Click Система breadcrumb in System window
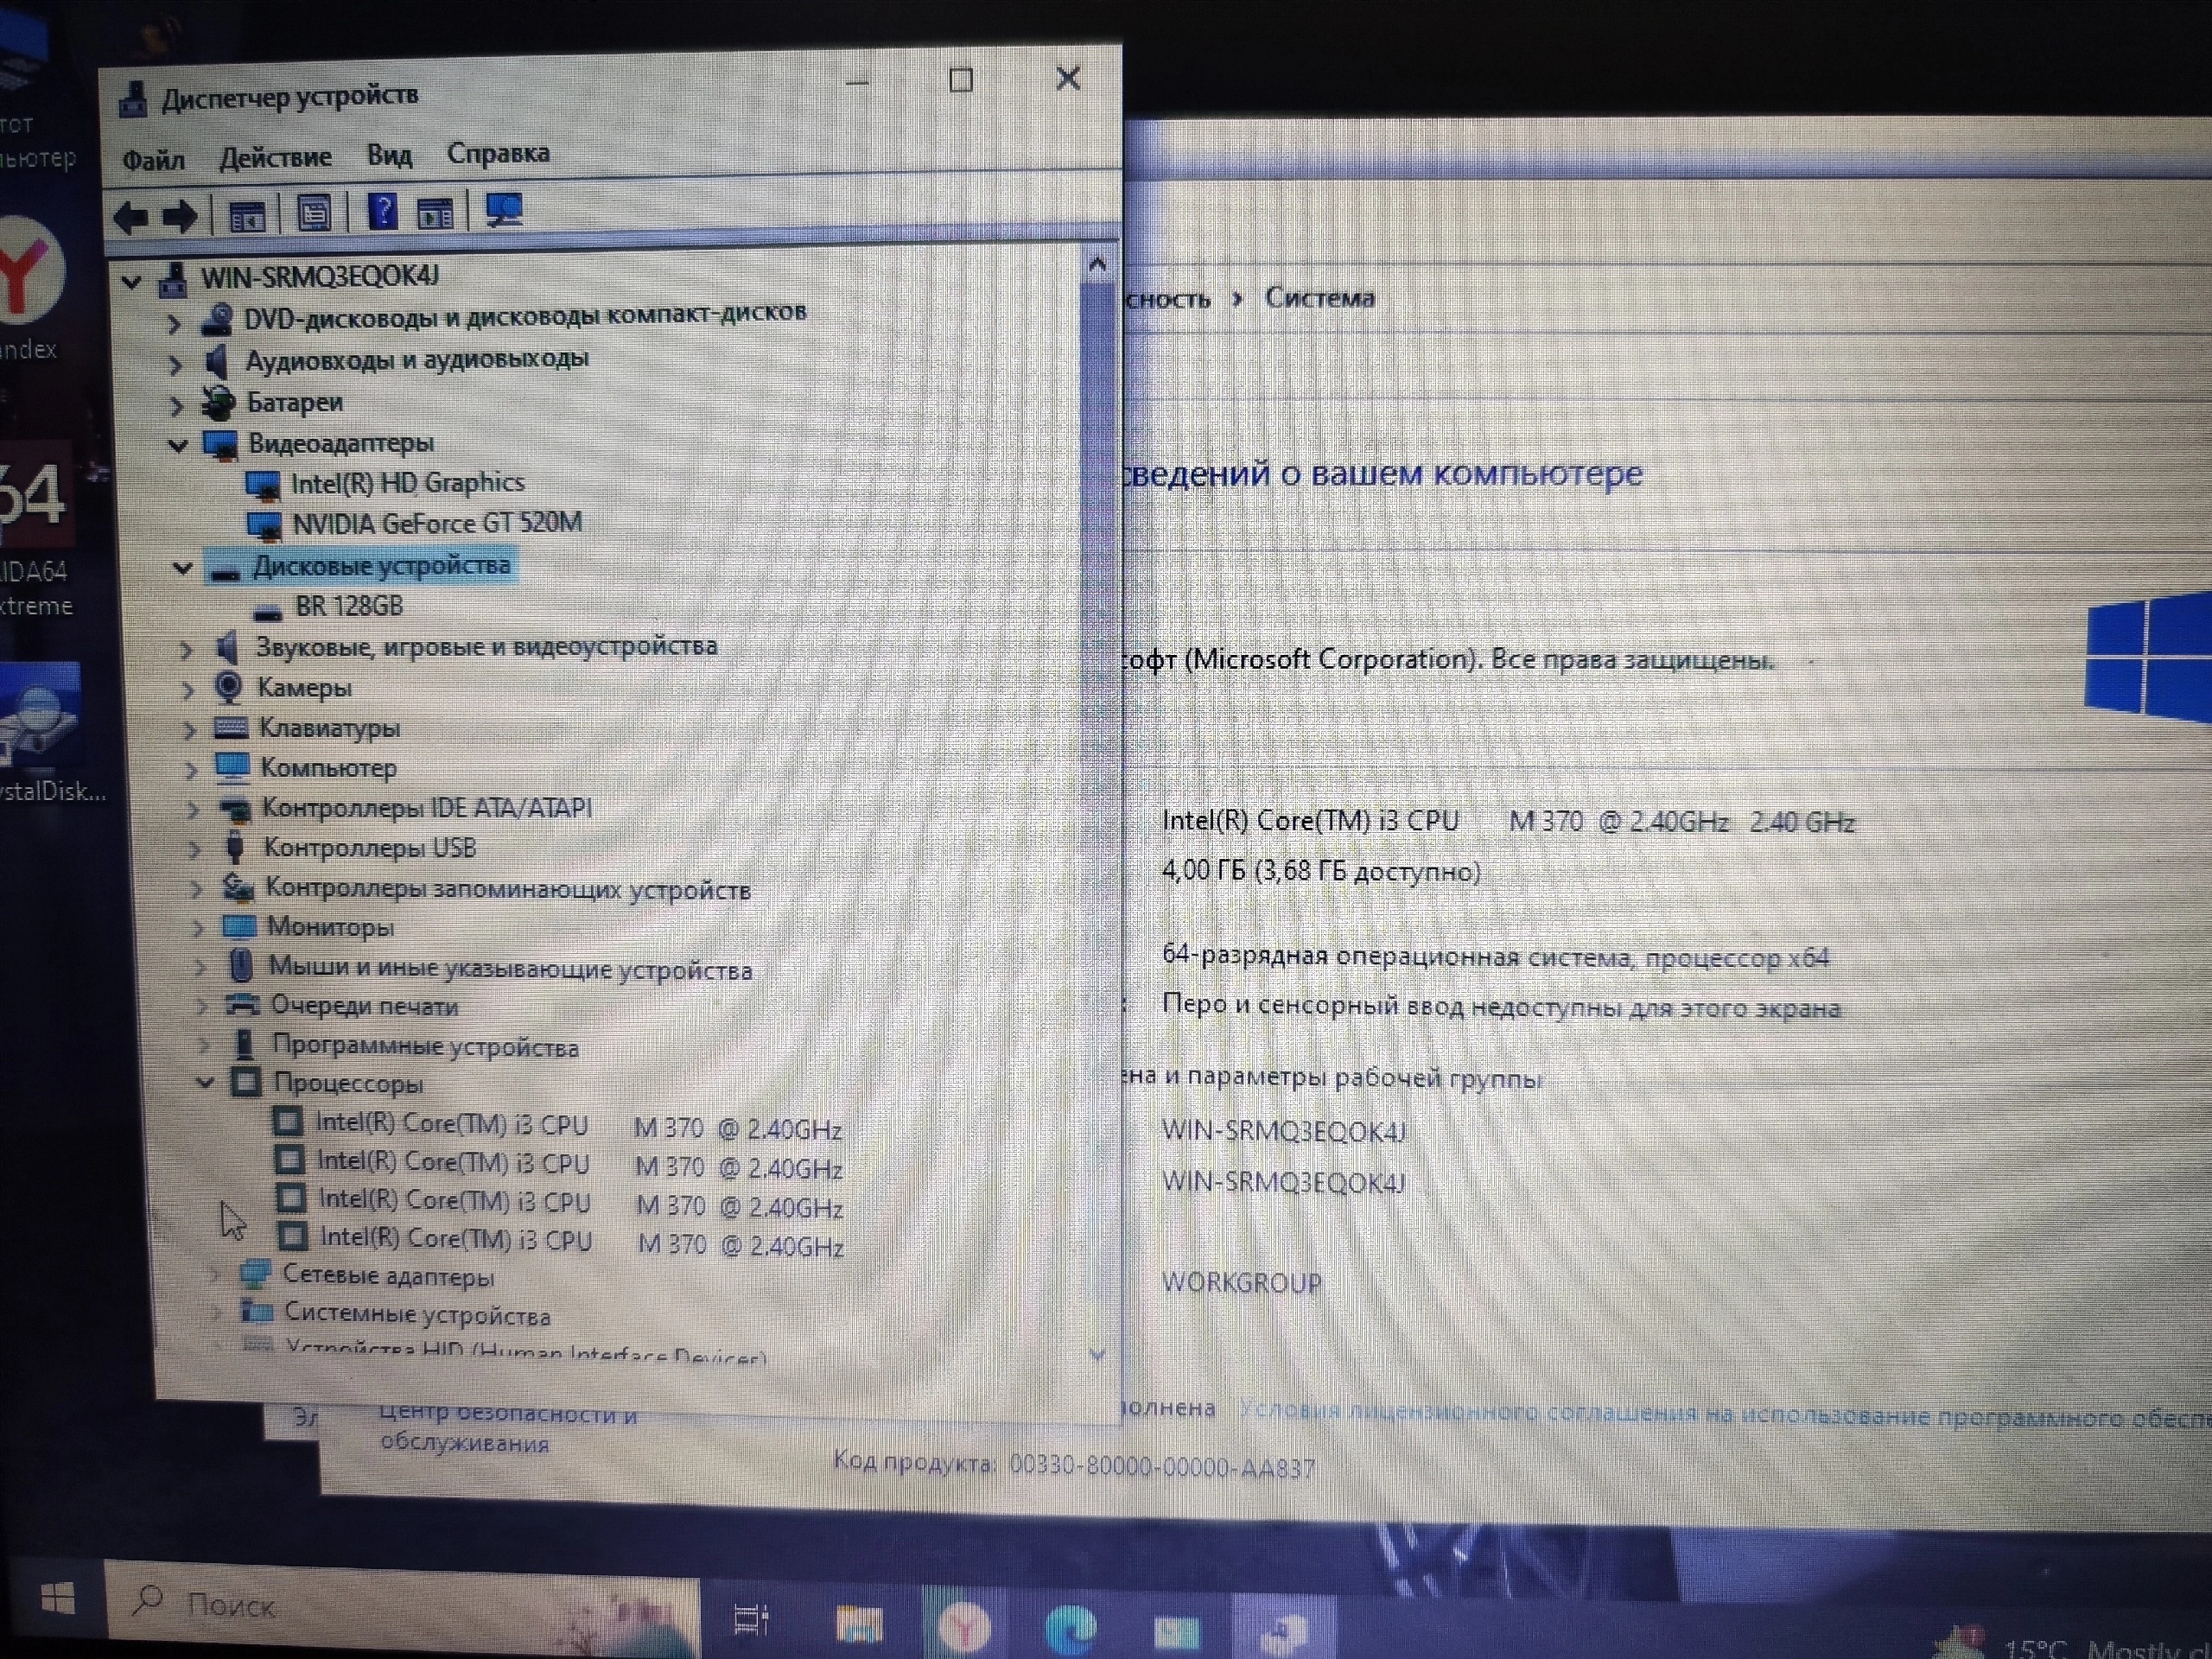Image resolution: width=2212 pixels, height=1659 pixels. (x=1320, y=298)
